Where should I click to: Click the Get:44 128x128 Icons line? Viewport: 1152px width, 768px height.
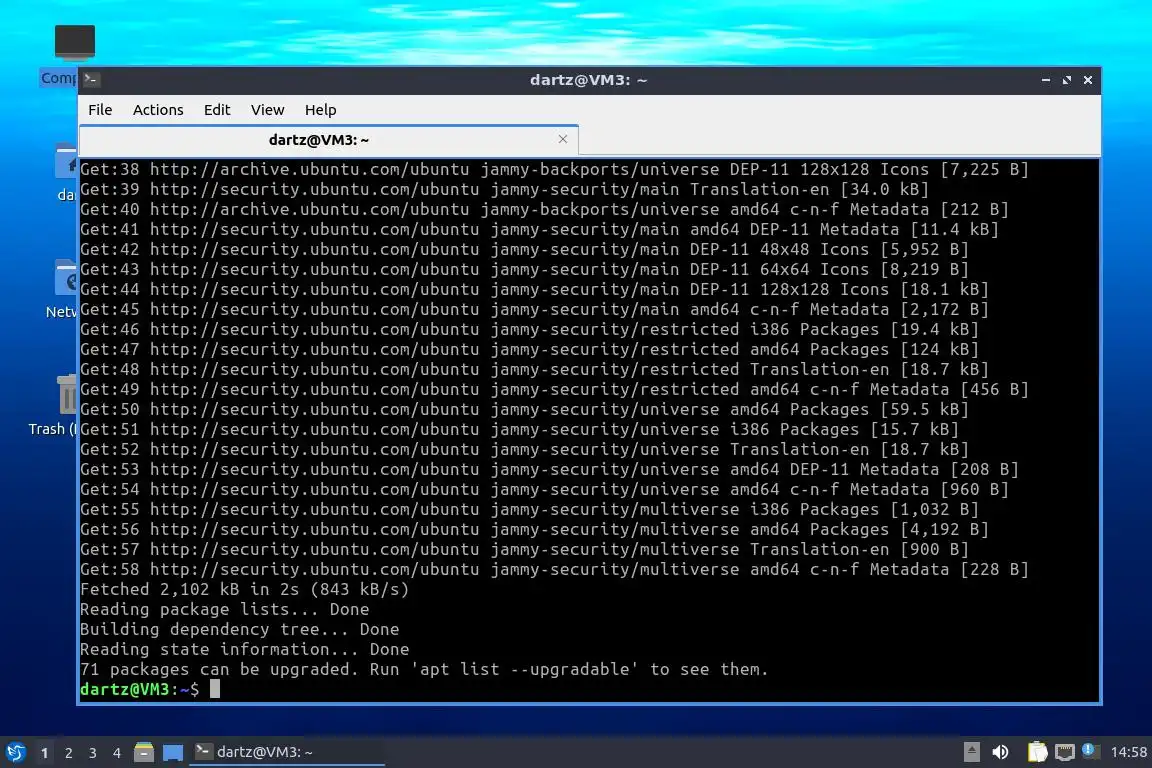[x=533, y=290]
